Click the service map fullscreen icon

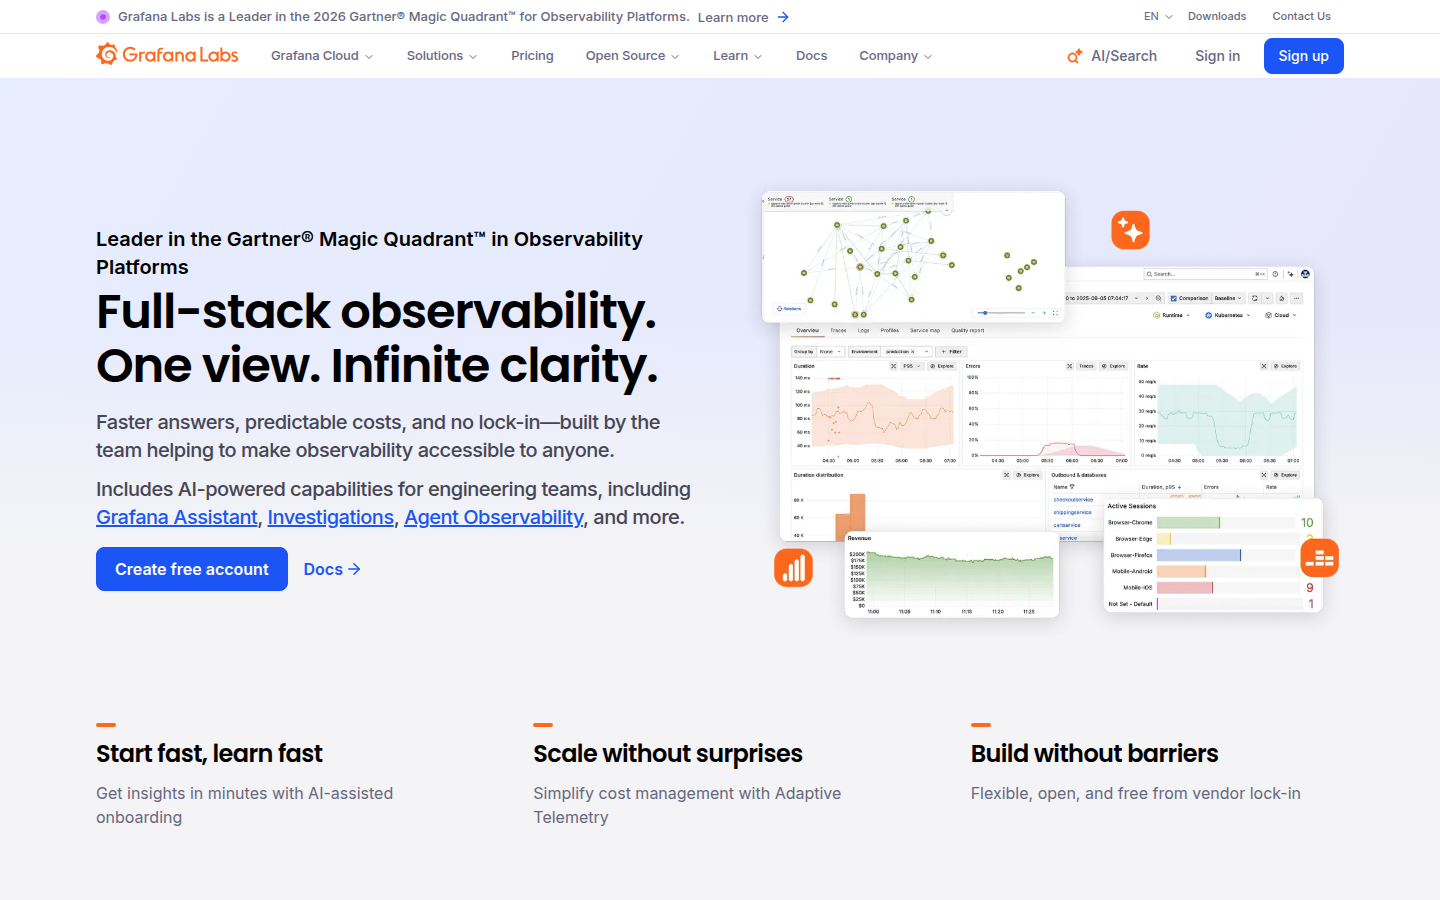click(1055, 313)
